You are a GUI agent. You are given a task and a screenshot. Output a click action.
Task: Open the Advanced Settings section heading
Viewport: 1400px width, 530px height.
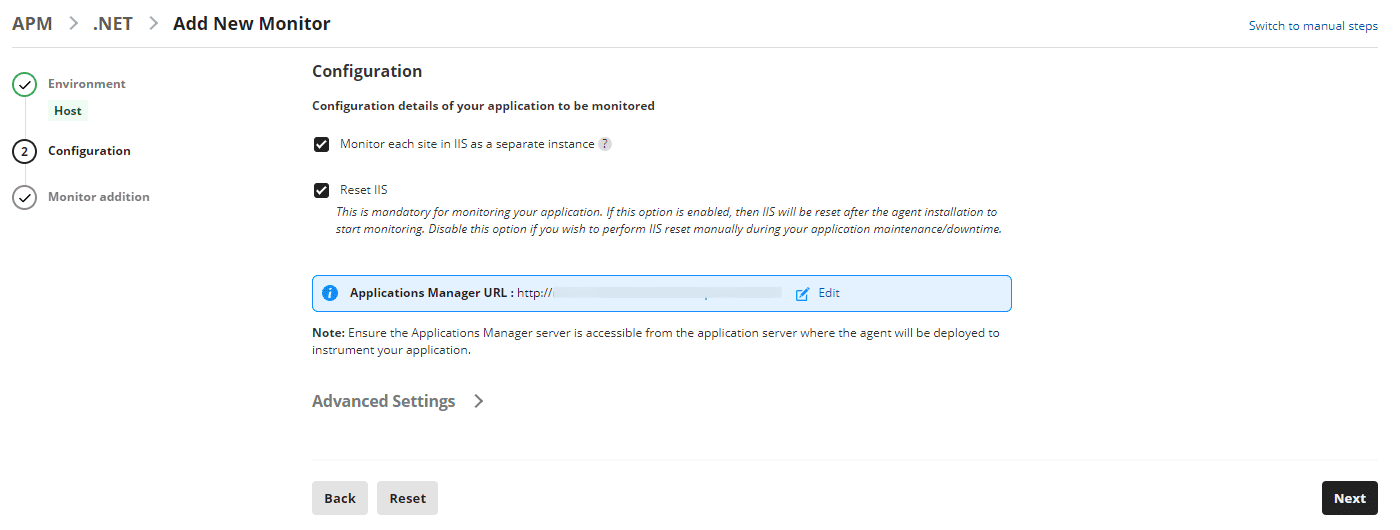coord(383,401)
